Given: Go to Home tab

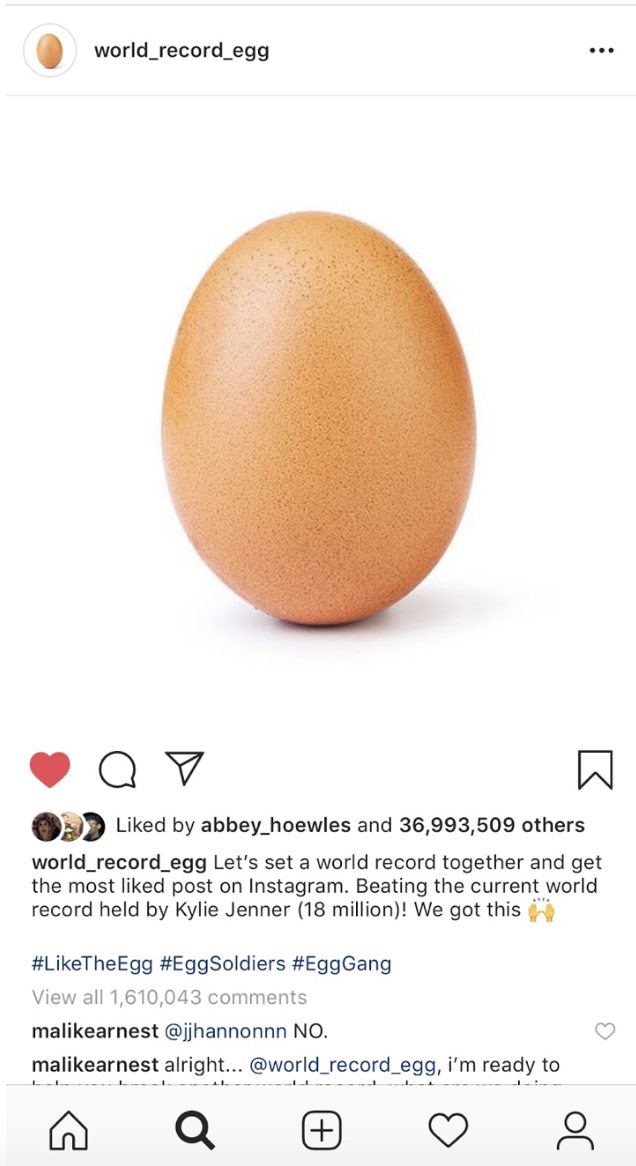Looking at the screenshot, I should point(68,1131).
